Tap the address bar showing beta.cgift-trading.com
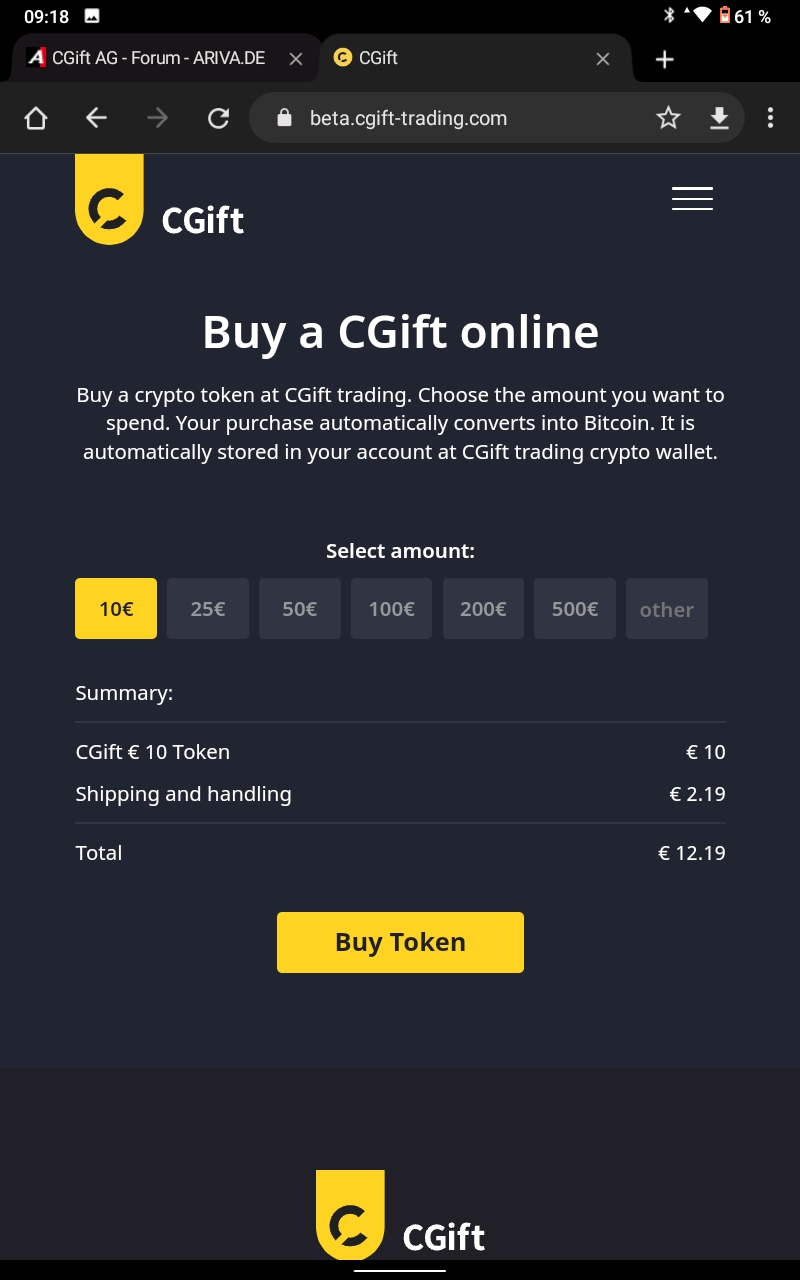 [450, 118]
